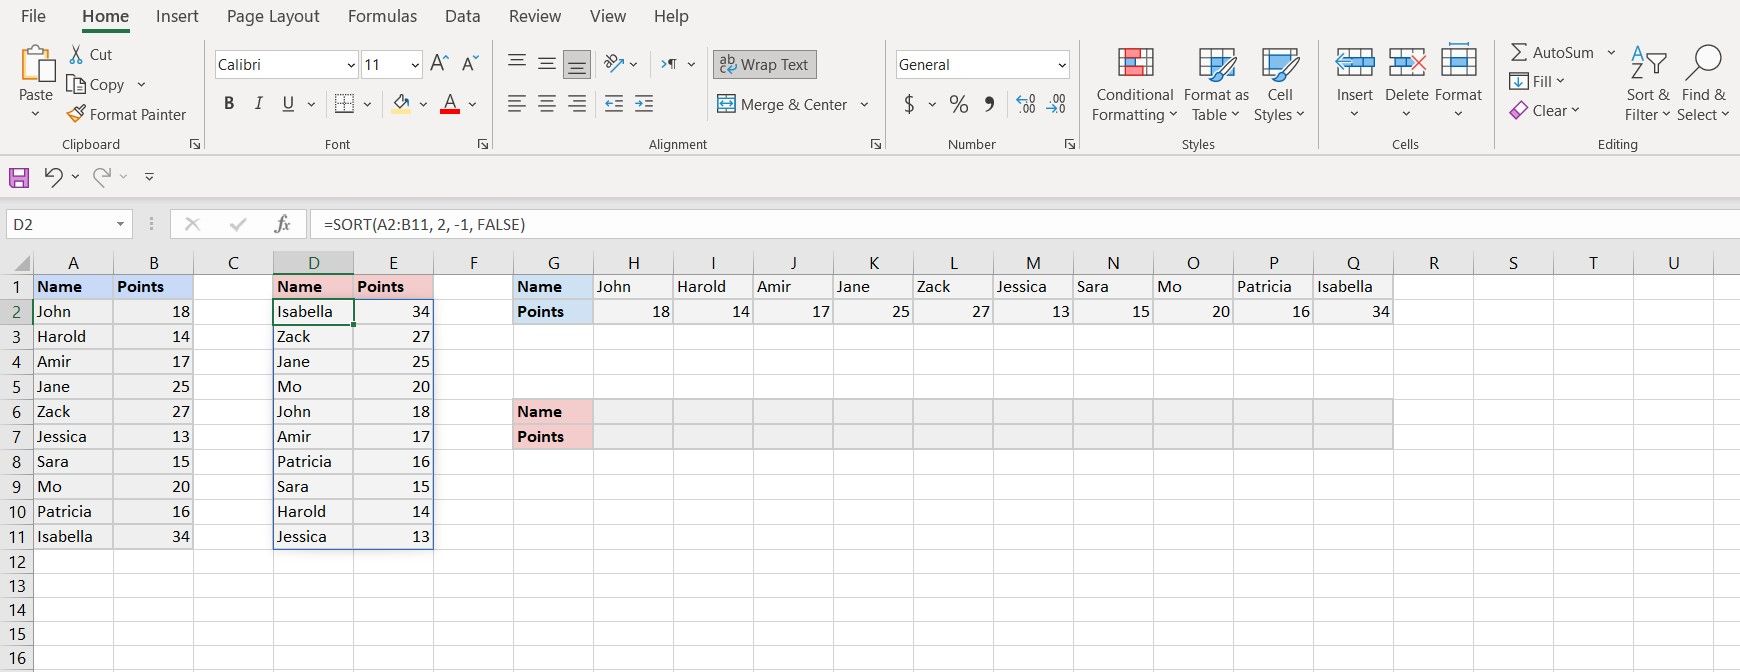Save the workbook with the floppy icon
The image size is (1740, 672).
pos(19,177)
